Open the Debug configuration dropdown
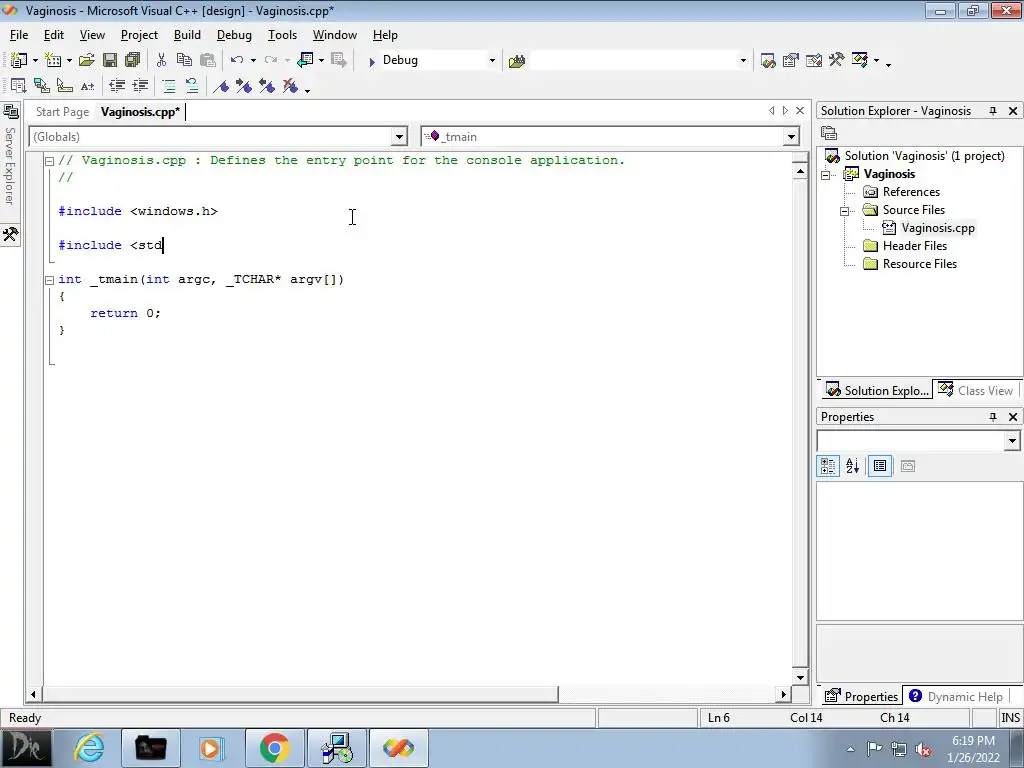 [x=492, y=61]
